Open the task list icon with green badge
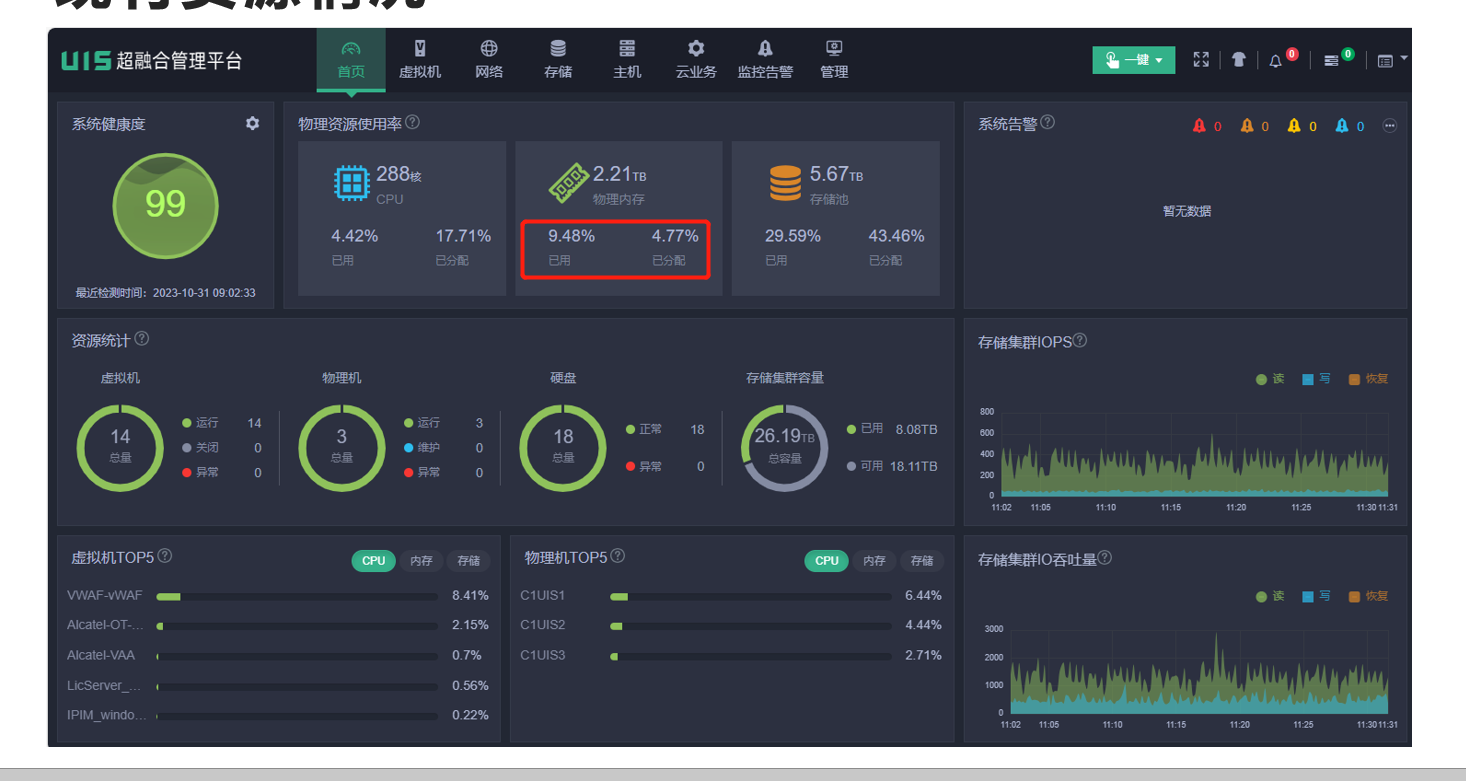The width and height of the screenshot is (1466, 781). tap(1331, 61)
